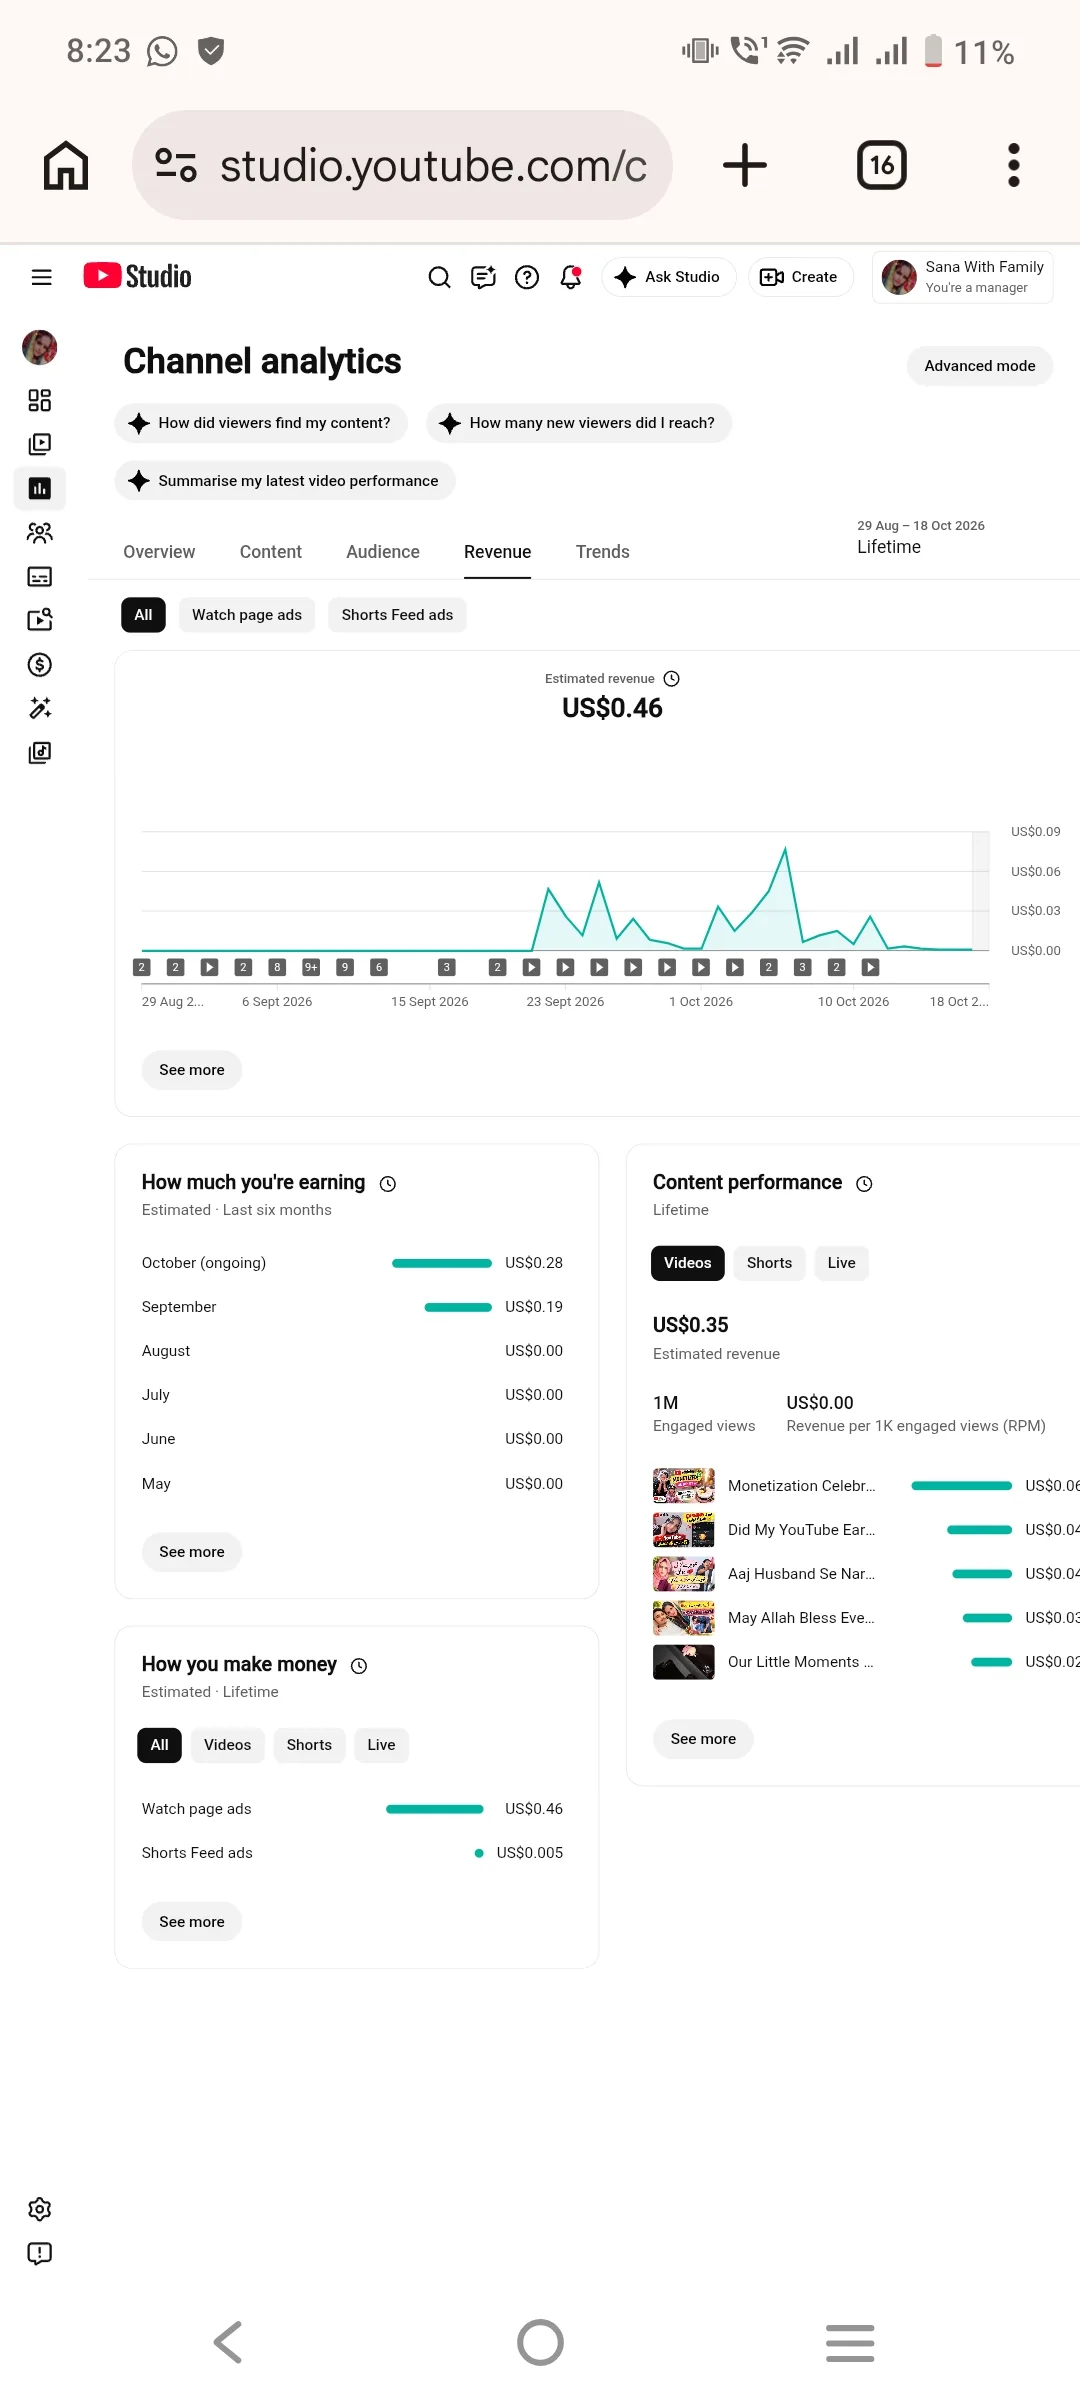This screenshot has width=1080, height=2400.
Task: Open the Monetization Celebr... video thumbnail
Action: pyautogui.click(x=684, y=1486)
